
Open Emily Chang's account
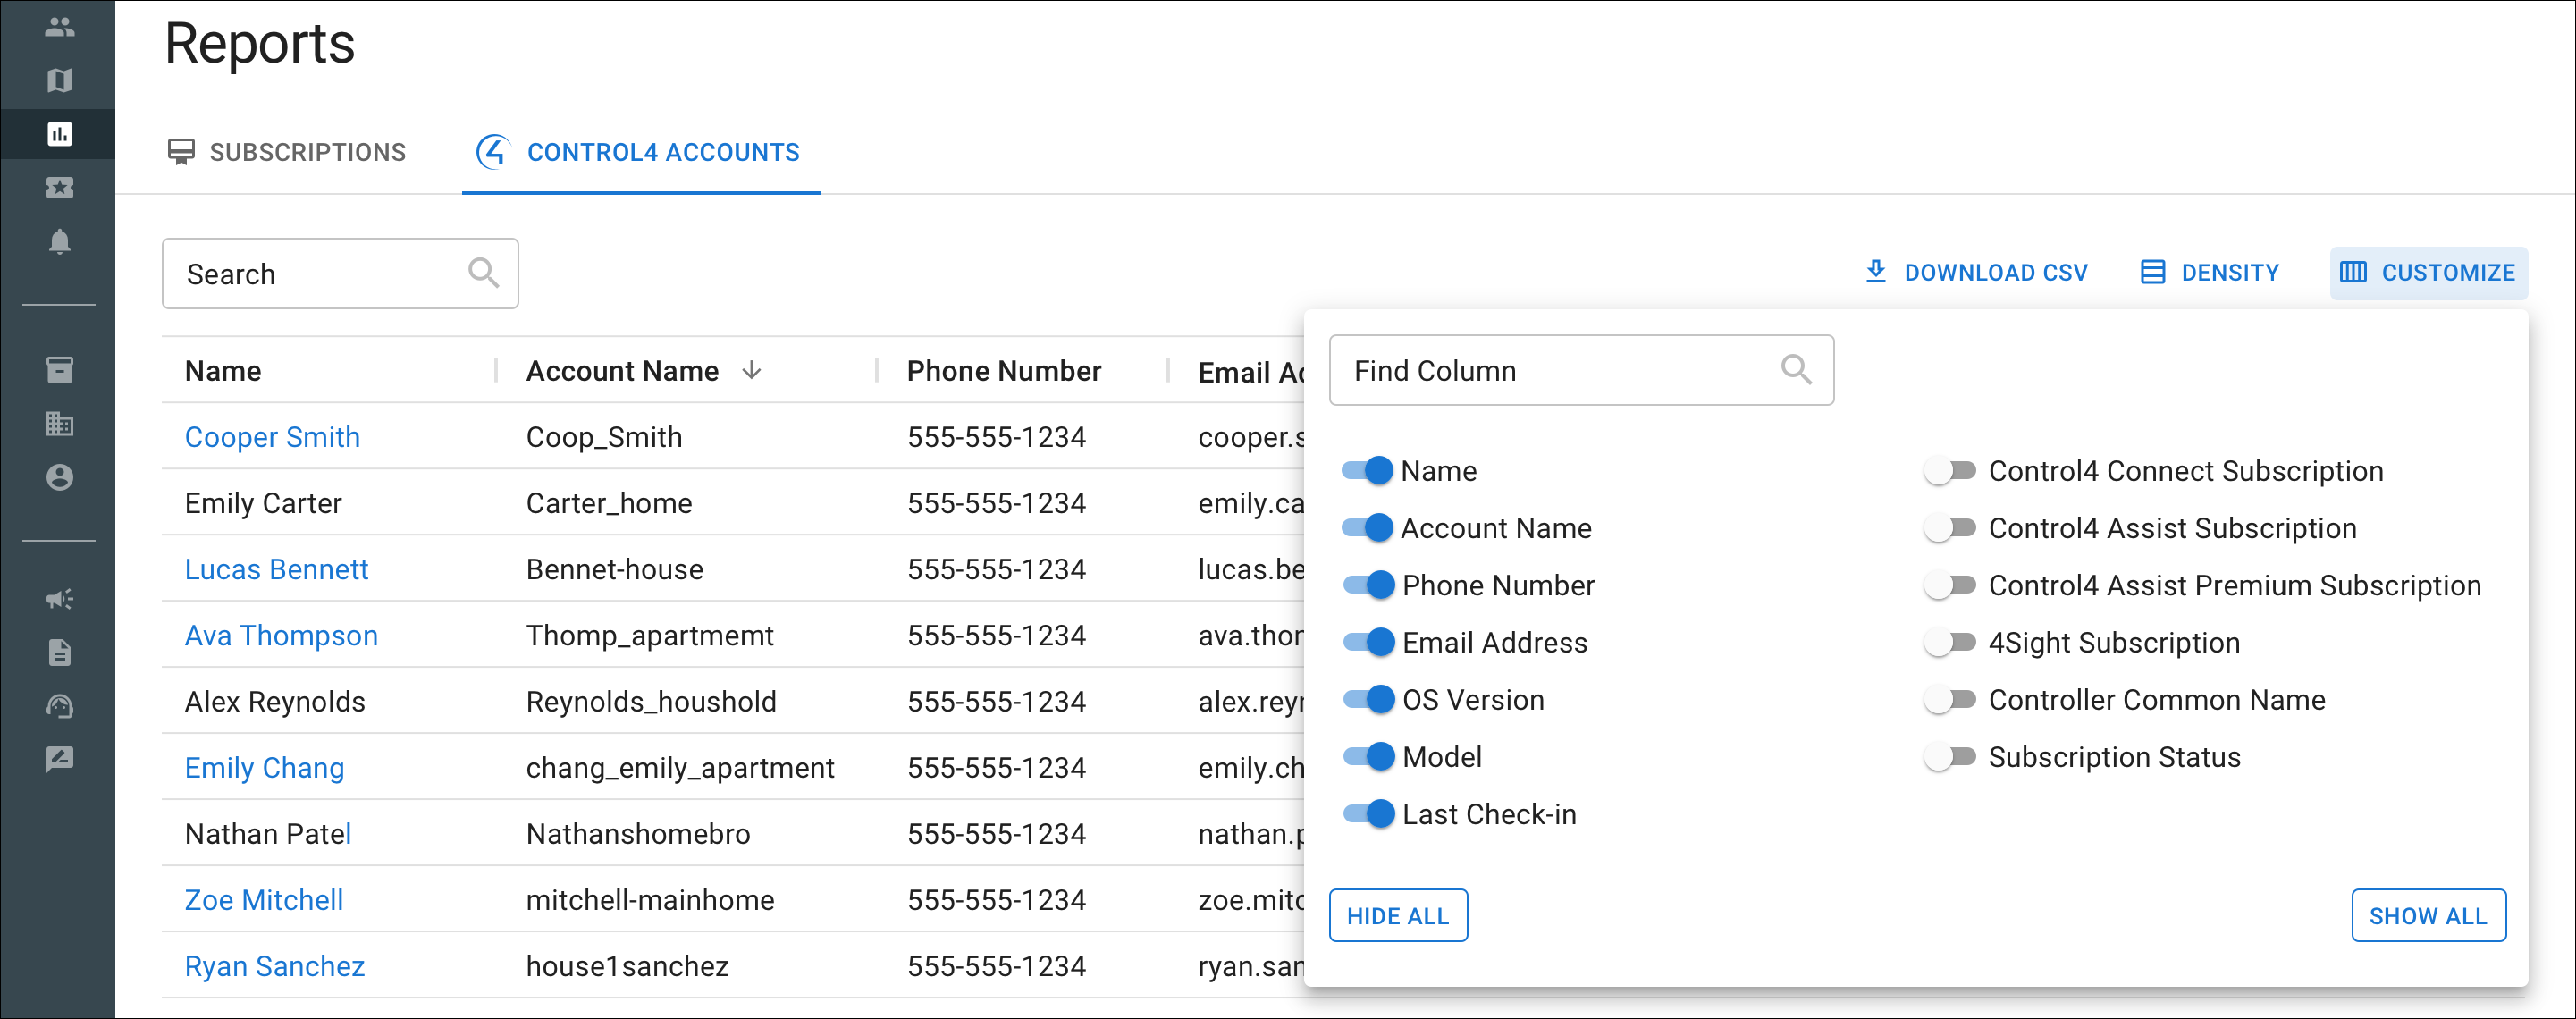[x=264, y=766]
